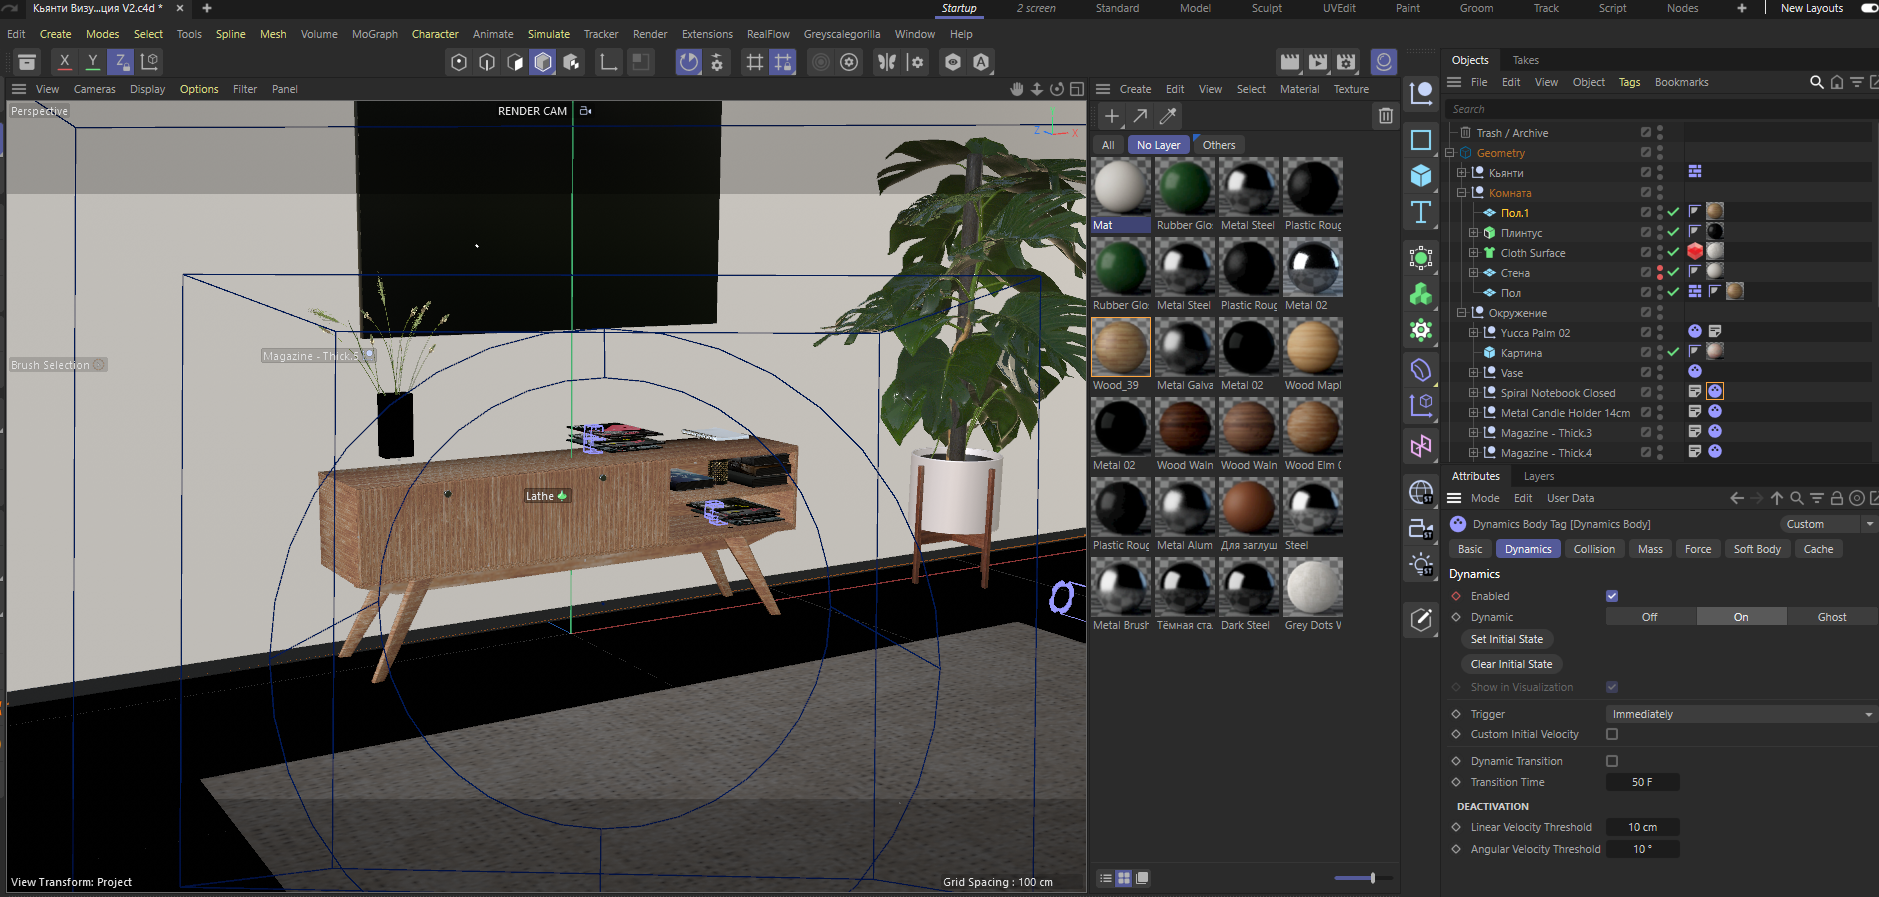This screenshot has height=897, width=1879.
Task: Open the Trigger dropdown set to Immediately
Action: point(1740,714)
